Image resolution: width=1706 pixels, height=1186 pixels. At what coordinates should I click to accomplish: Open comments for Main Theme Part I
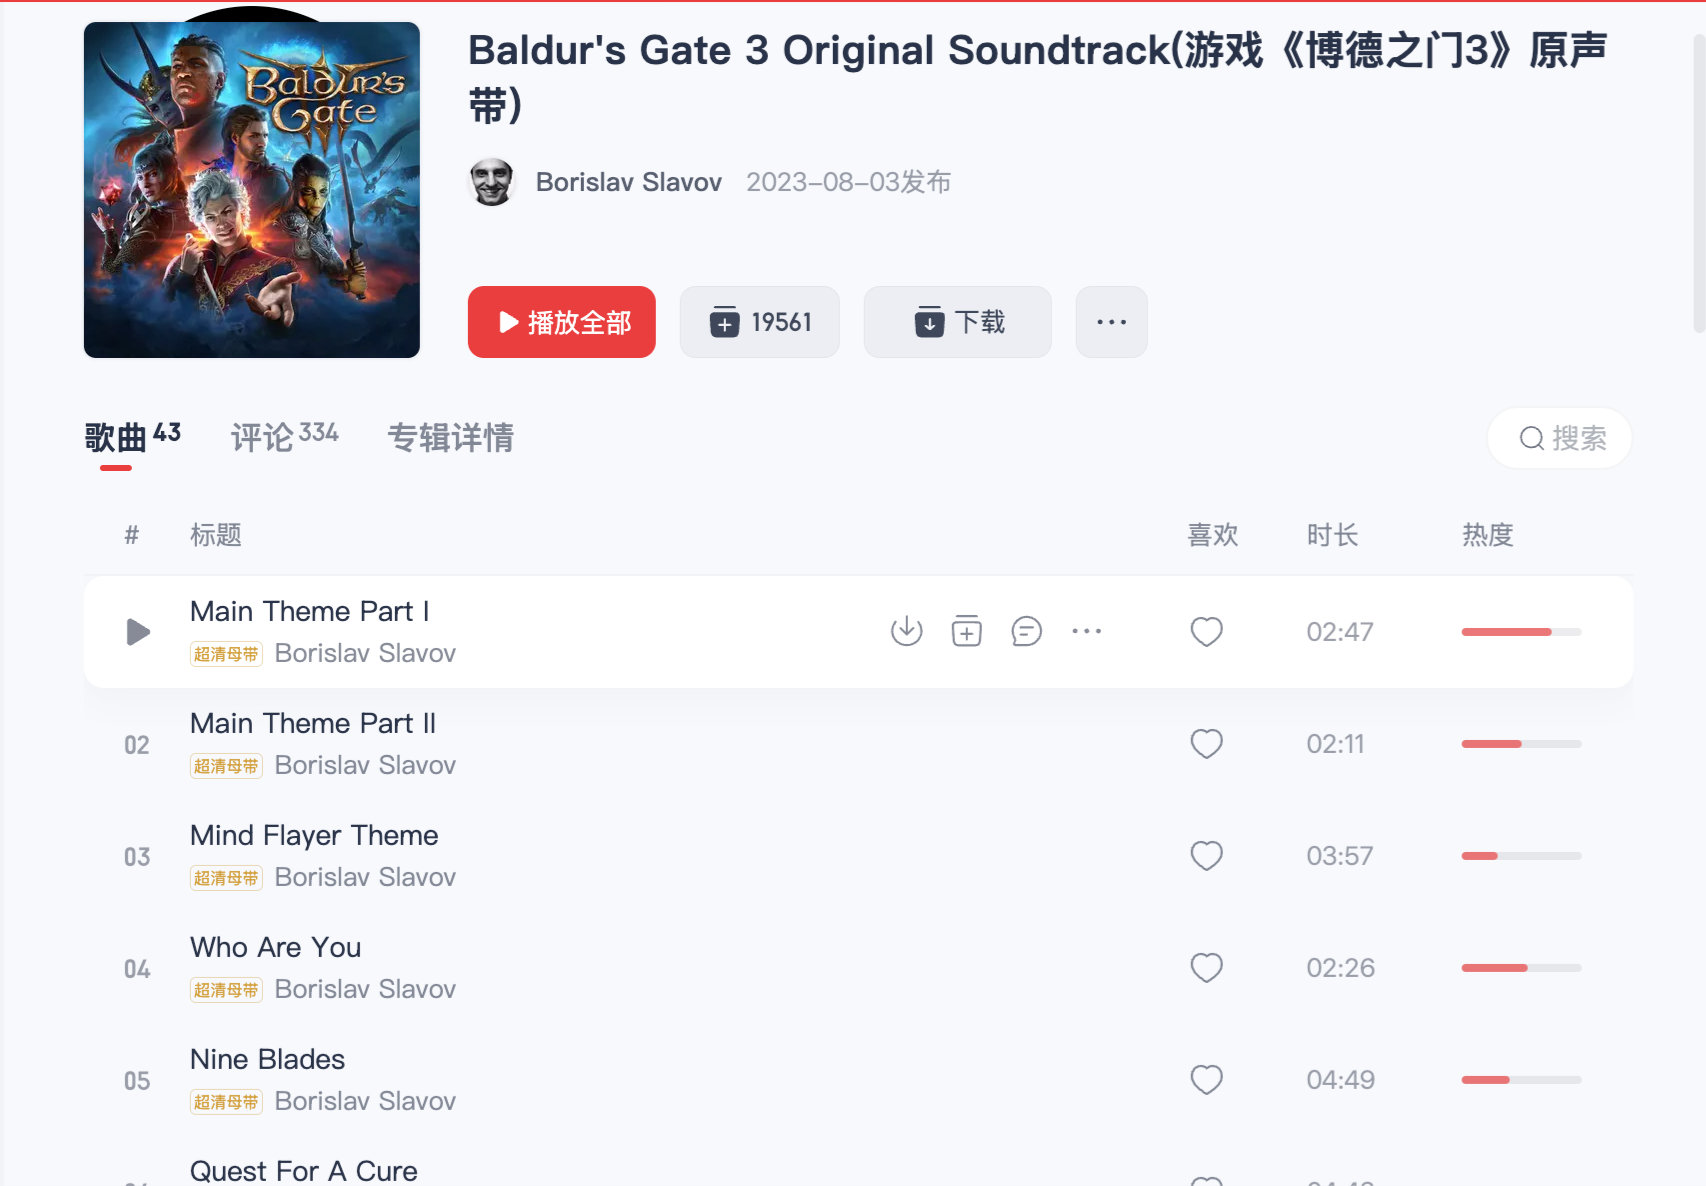tap(1027, 631)
